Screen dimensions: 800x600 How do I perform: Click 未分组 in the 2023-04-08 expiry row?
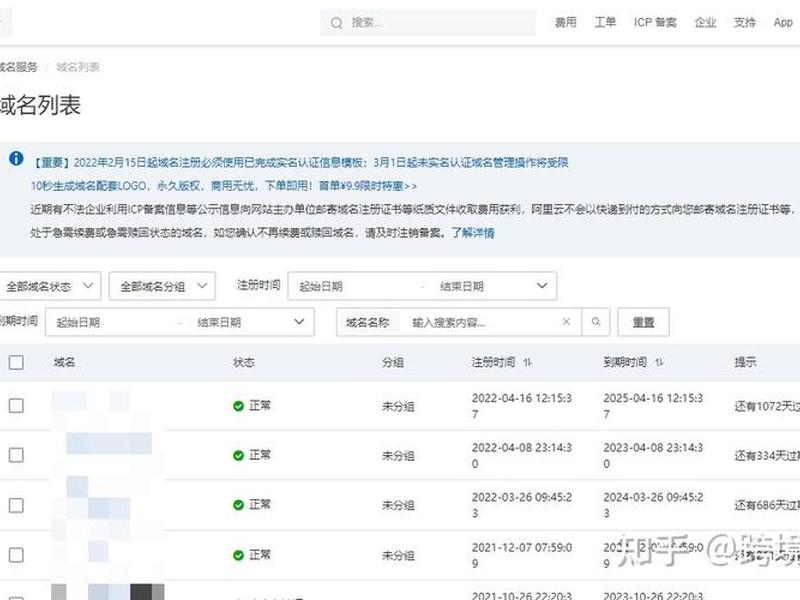point(398,456)
